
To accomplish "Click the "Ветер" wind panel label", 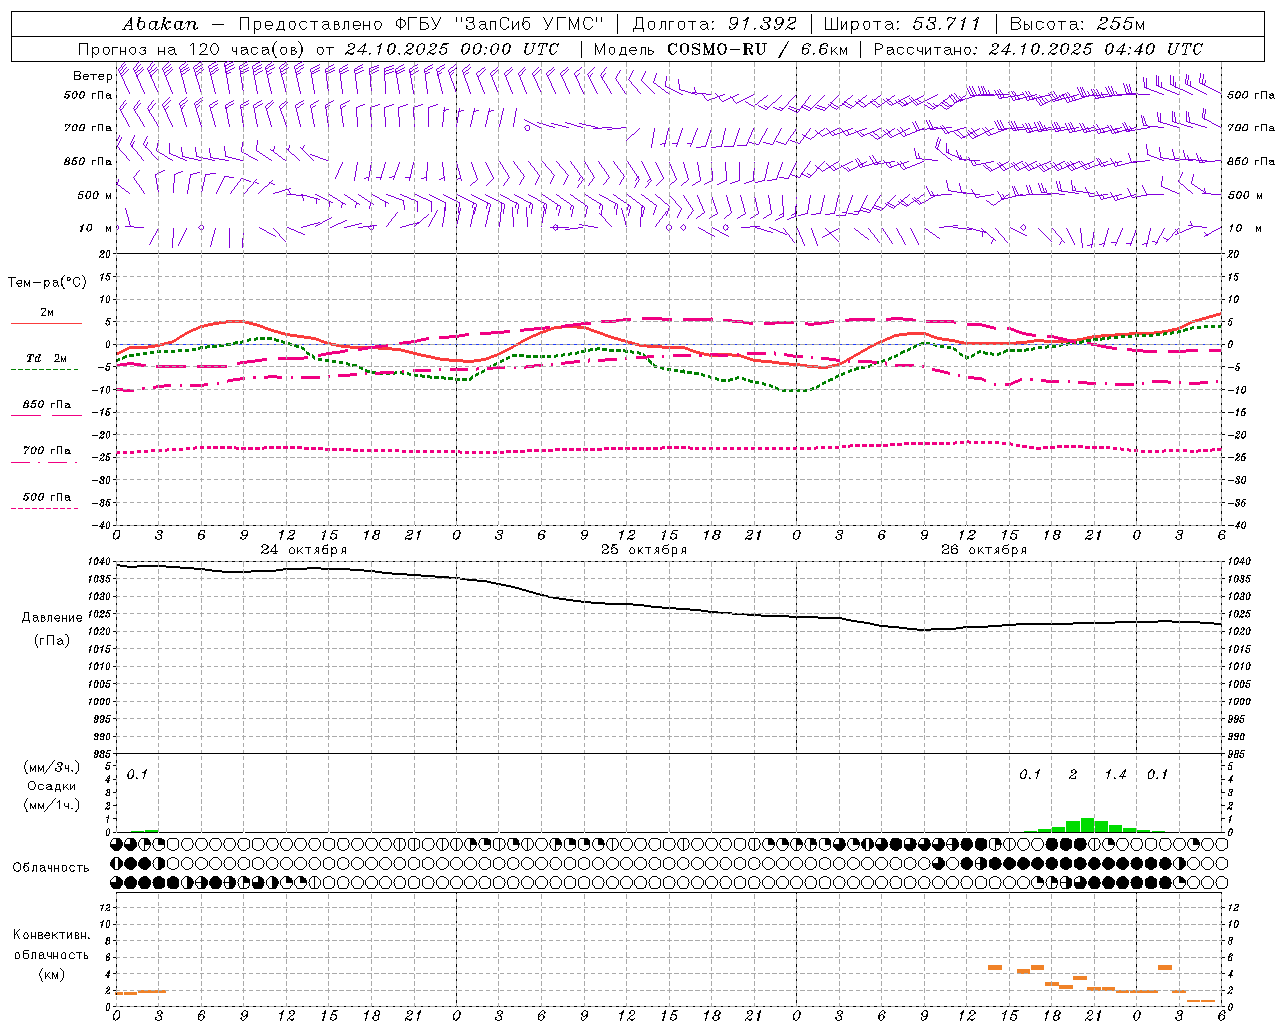I will 93,76.
